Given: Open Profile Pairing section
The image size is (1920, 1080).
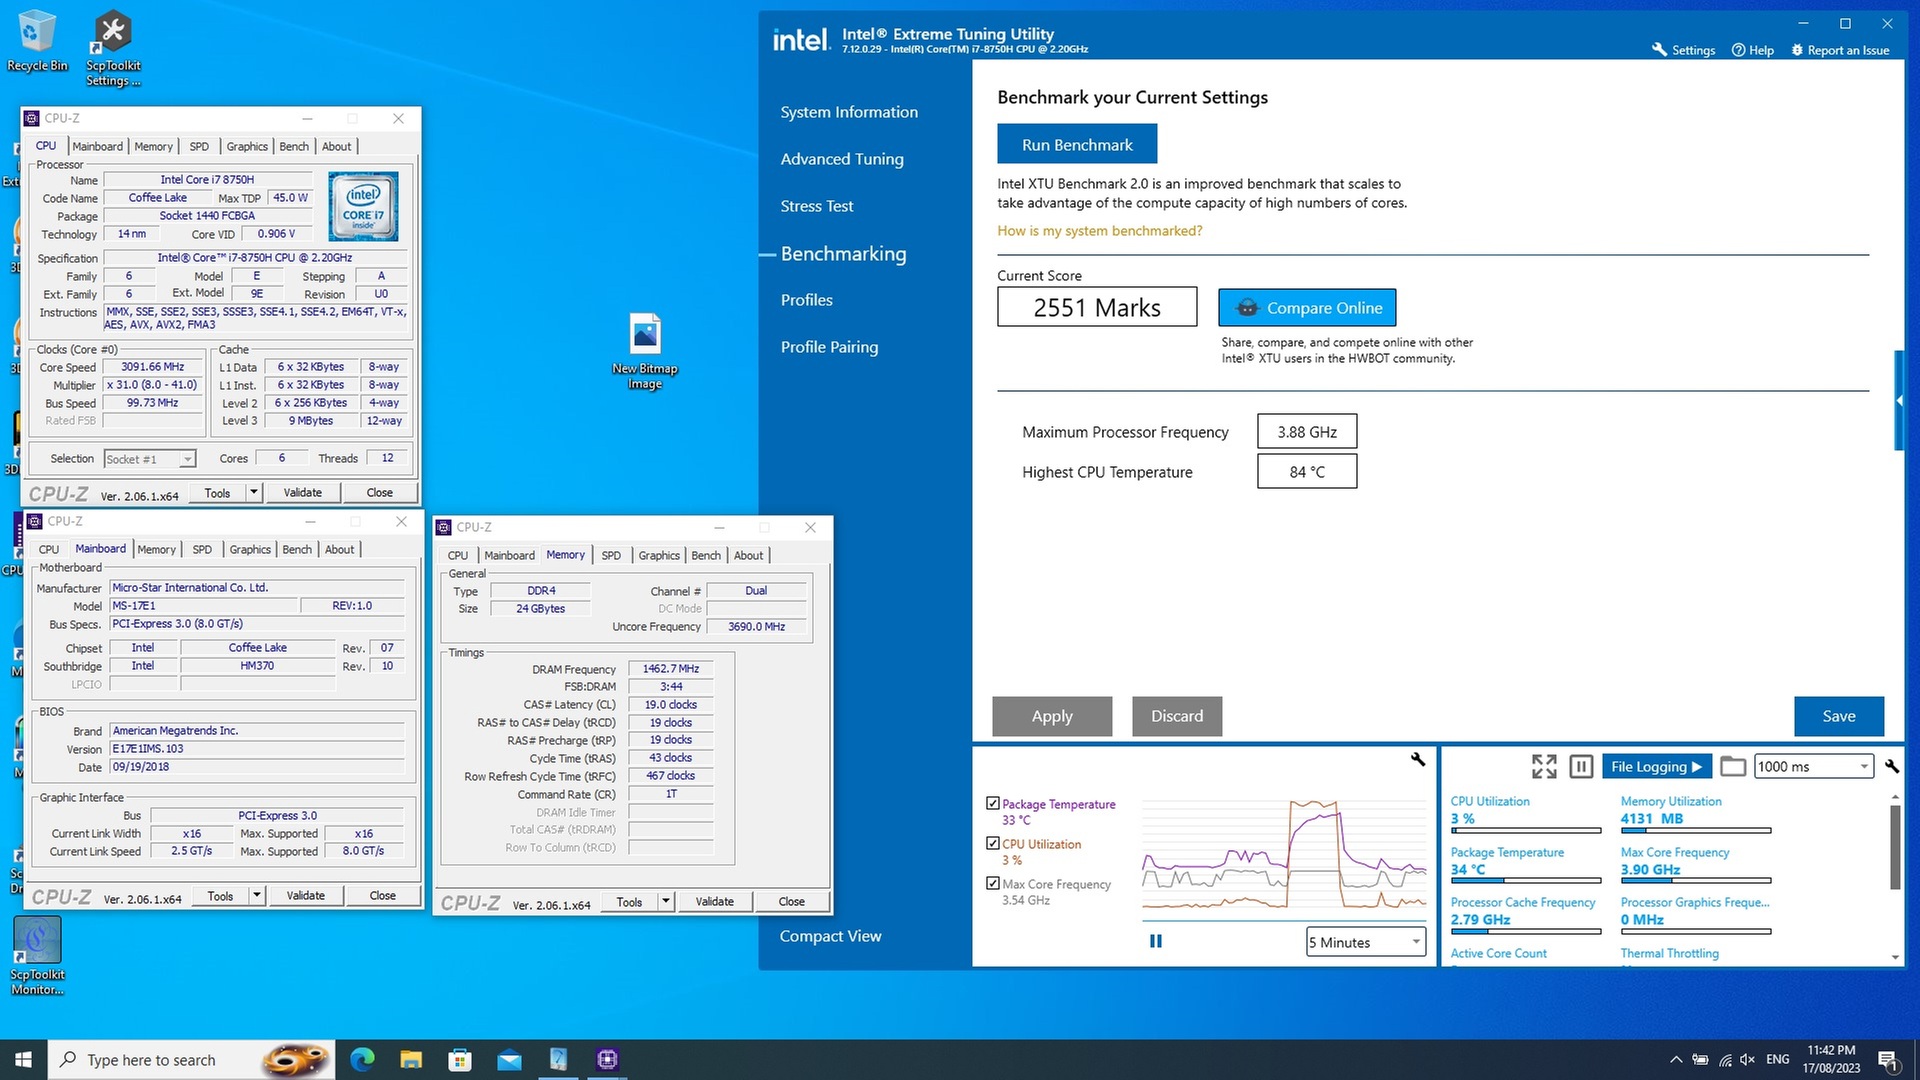Looking at the screenshot, I should pyautogui.click(x=829, y=347).
